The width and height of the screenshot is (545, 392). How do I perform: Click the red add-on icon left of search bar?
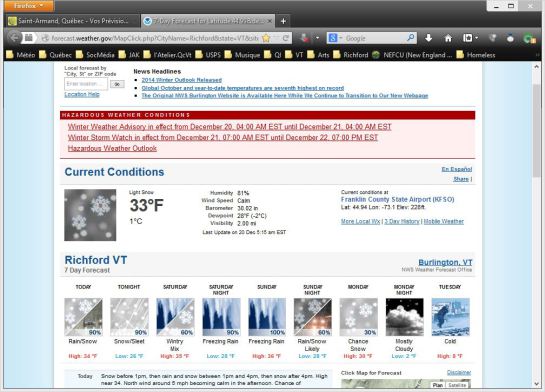(305, 38)
